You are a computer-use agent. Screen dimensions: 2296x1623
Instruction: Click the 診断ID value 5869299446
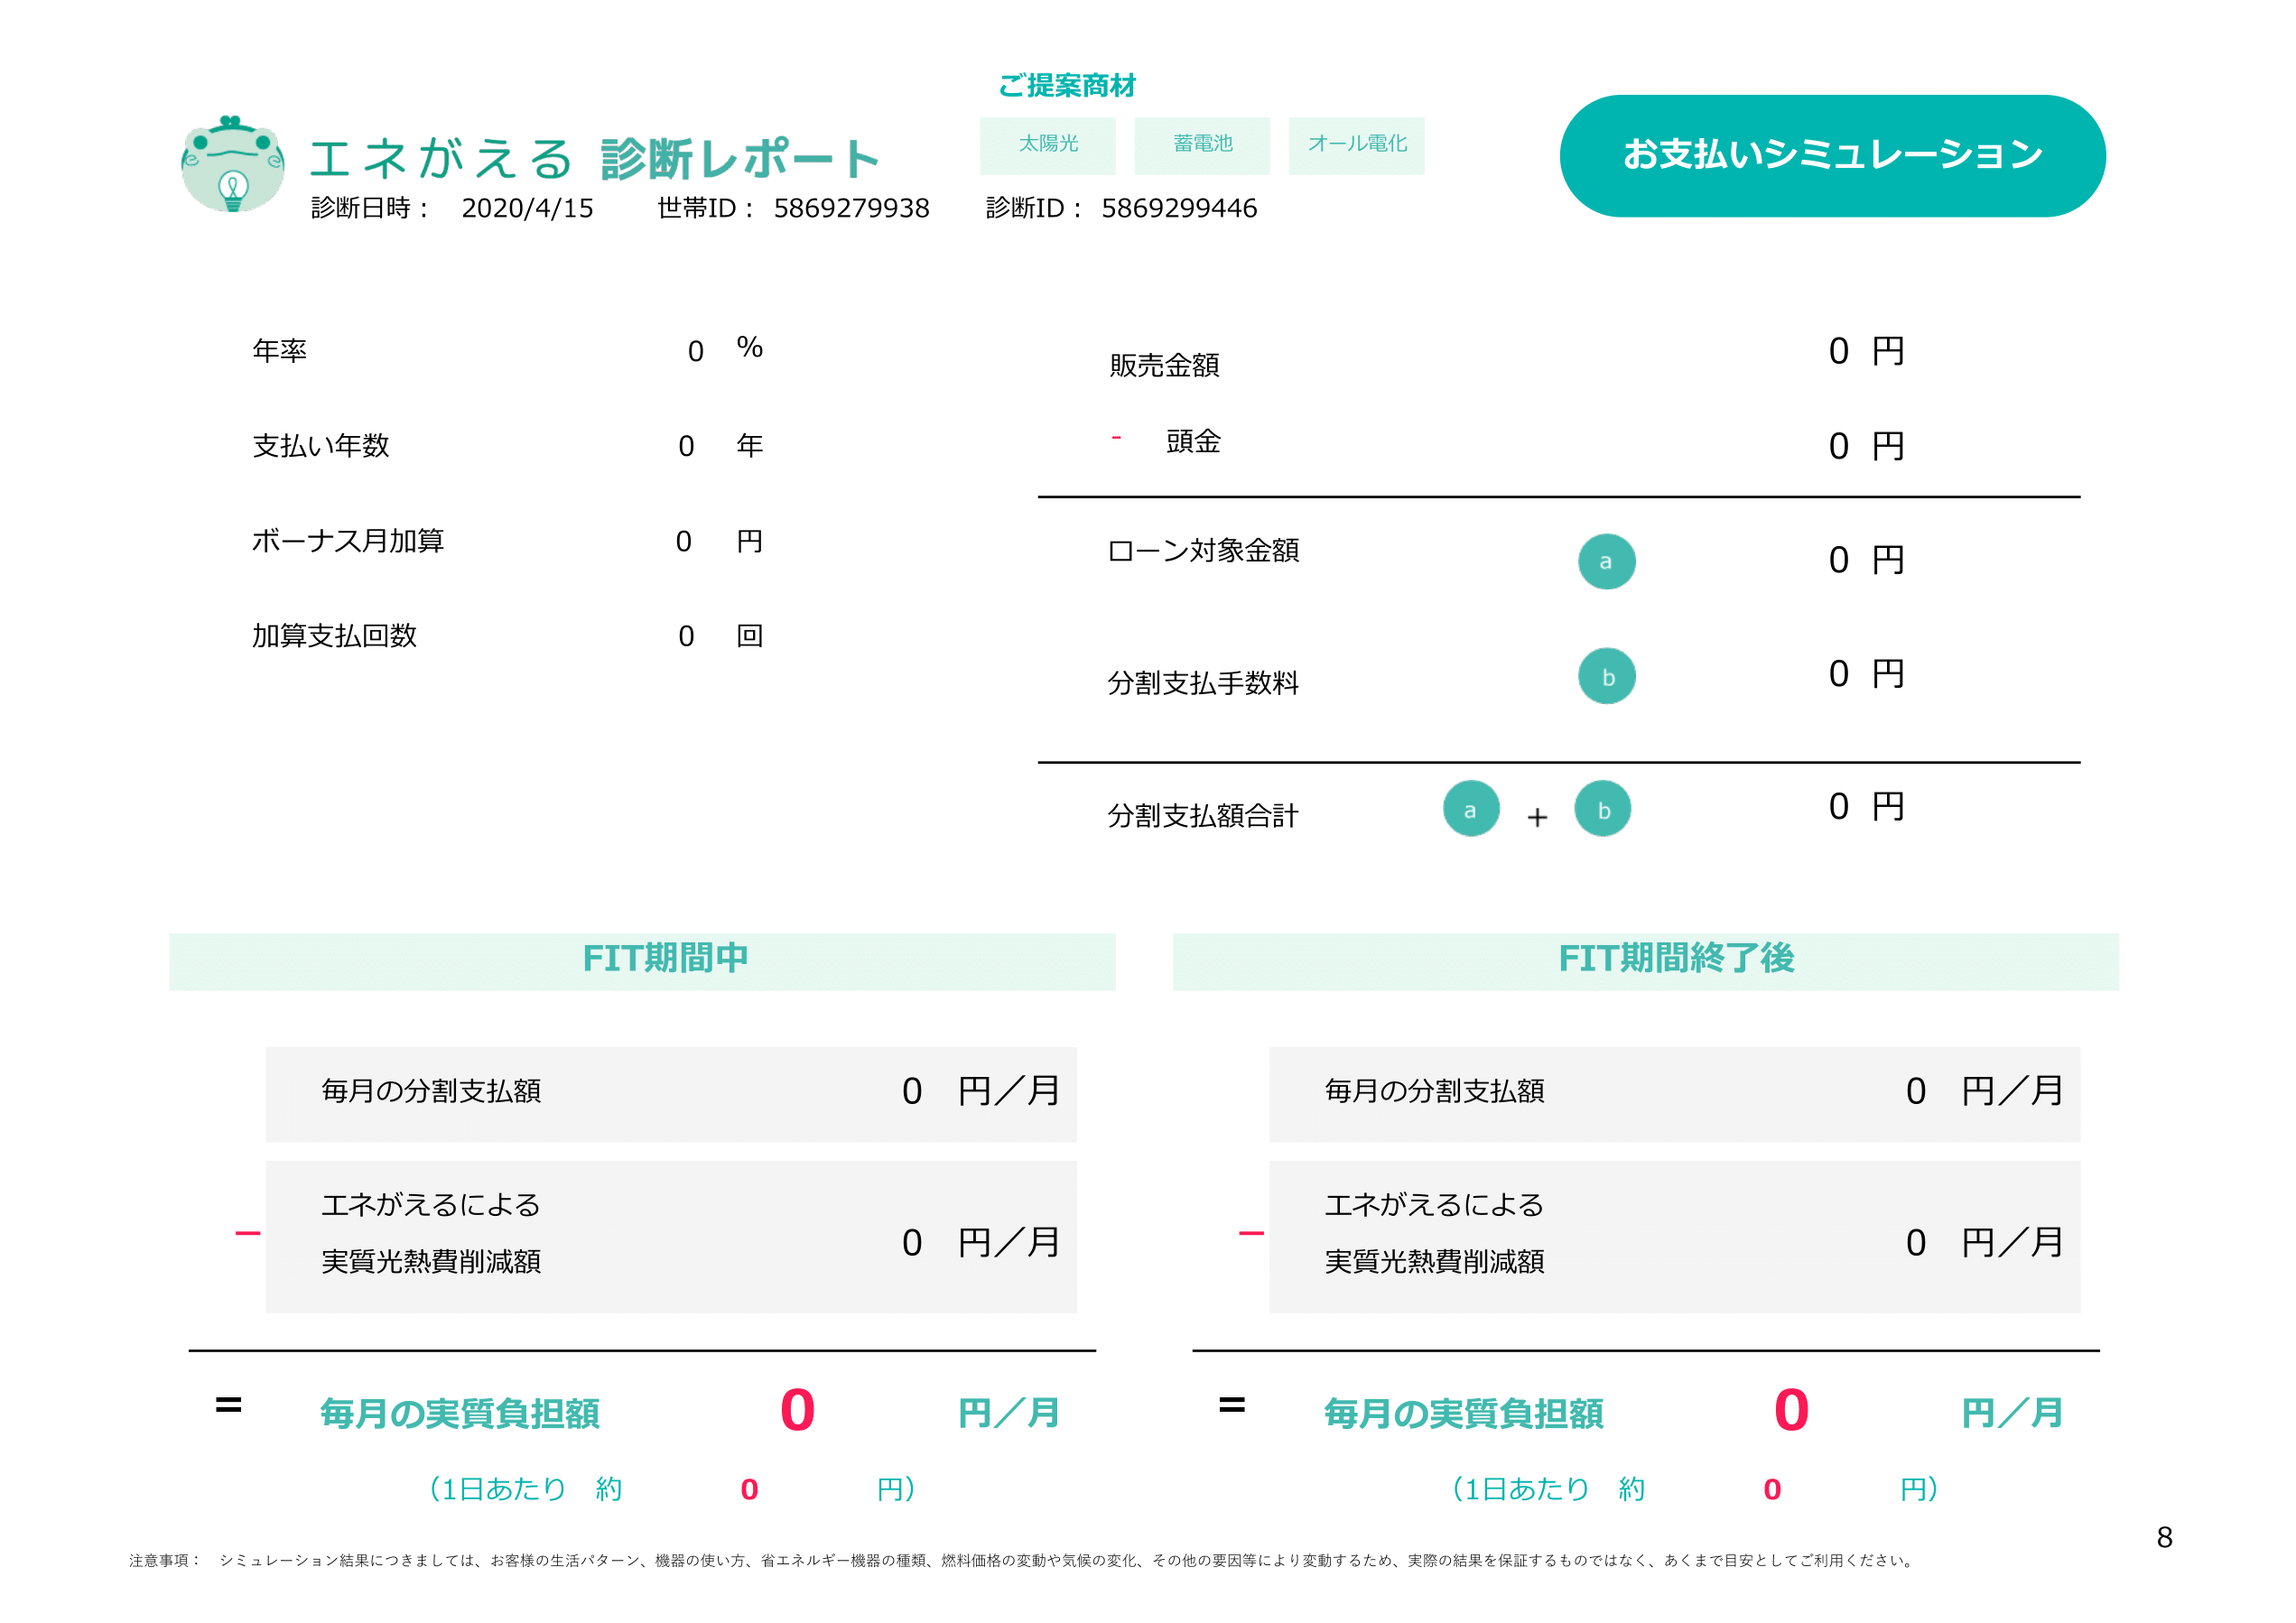[x=1179, y=208]
